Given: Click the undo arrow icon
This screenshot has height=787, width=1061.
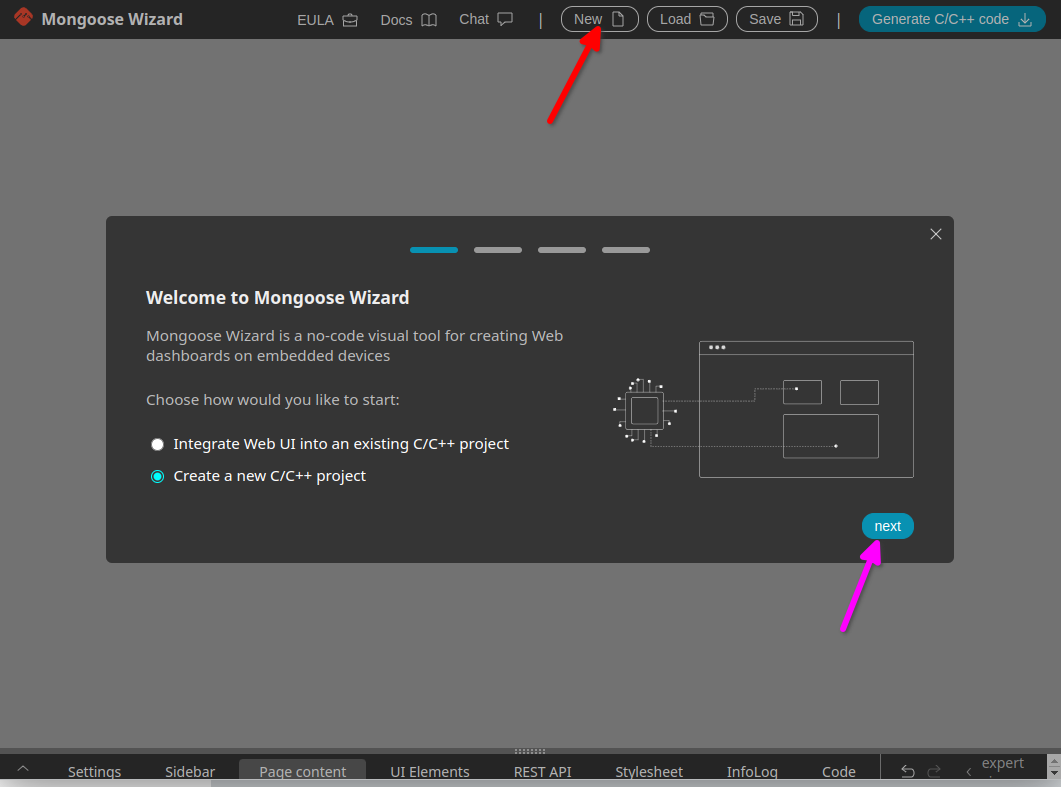Looking at the screenshot, I should click(x=908, y=771).
